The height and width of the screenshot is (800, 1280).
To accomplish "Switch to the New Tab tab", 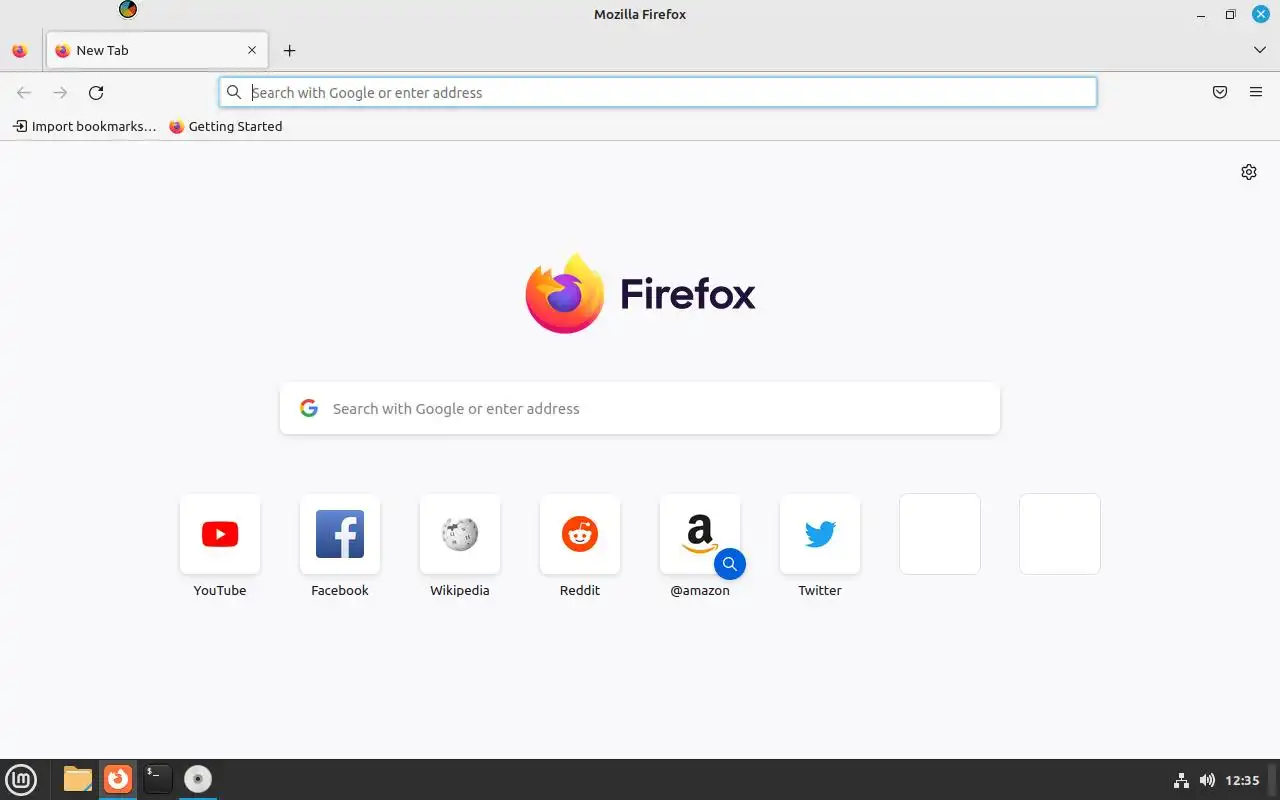I will [x=156, y=50].
